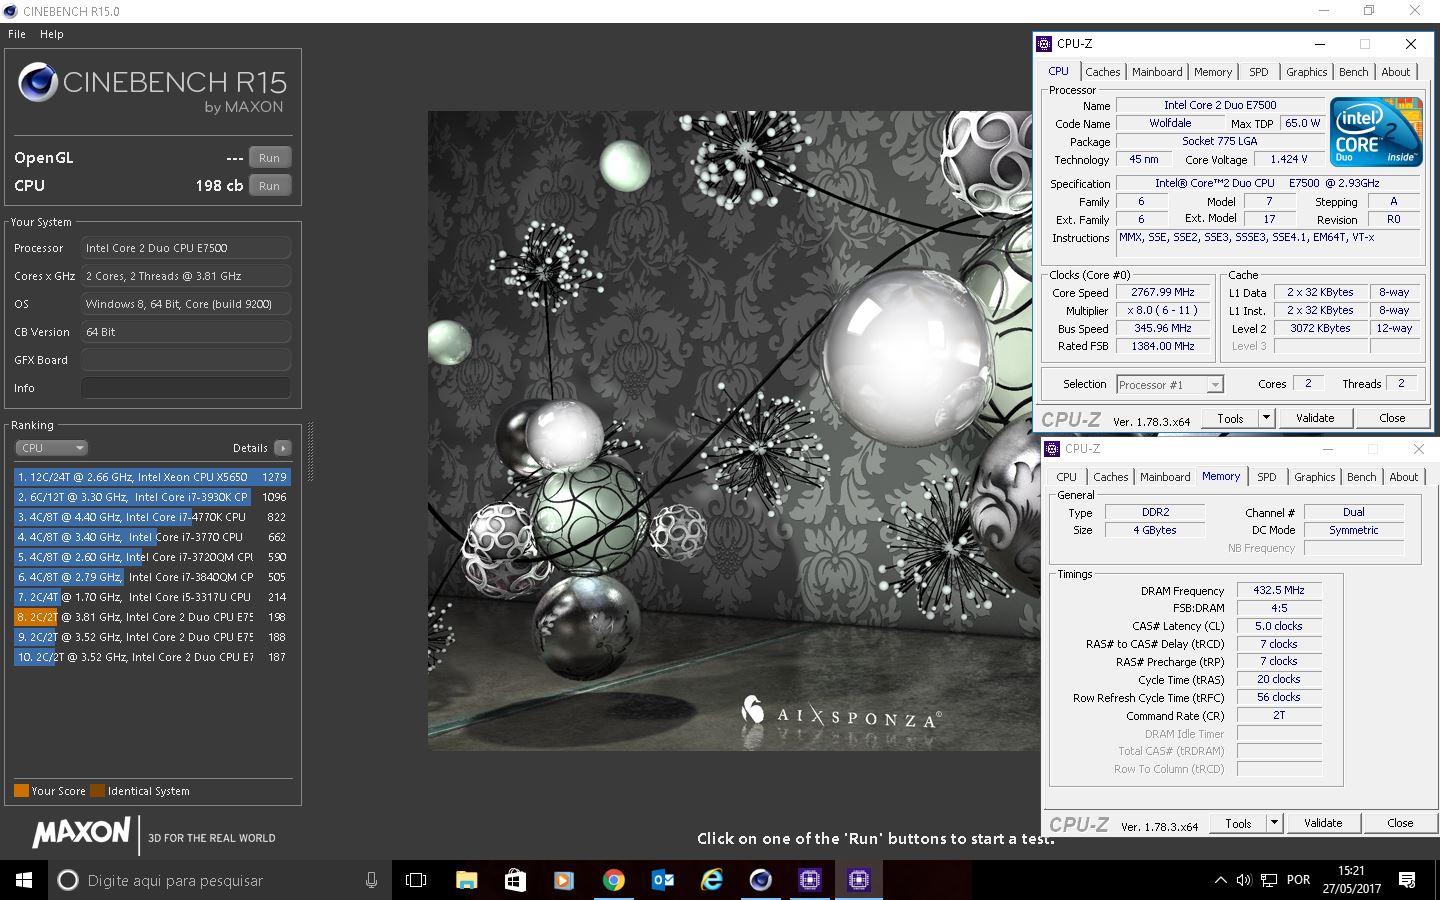Viewport: 1440px width, 900px height.
Task: Click the GFX Board field
Action: click(x=186, y=360)
